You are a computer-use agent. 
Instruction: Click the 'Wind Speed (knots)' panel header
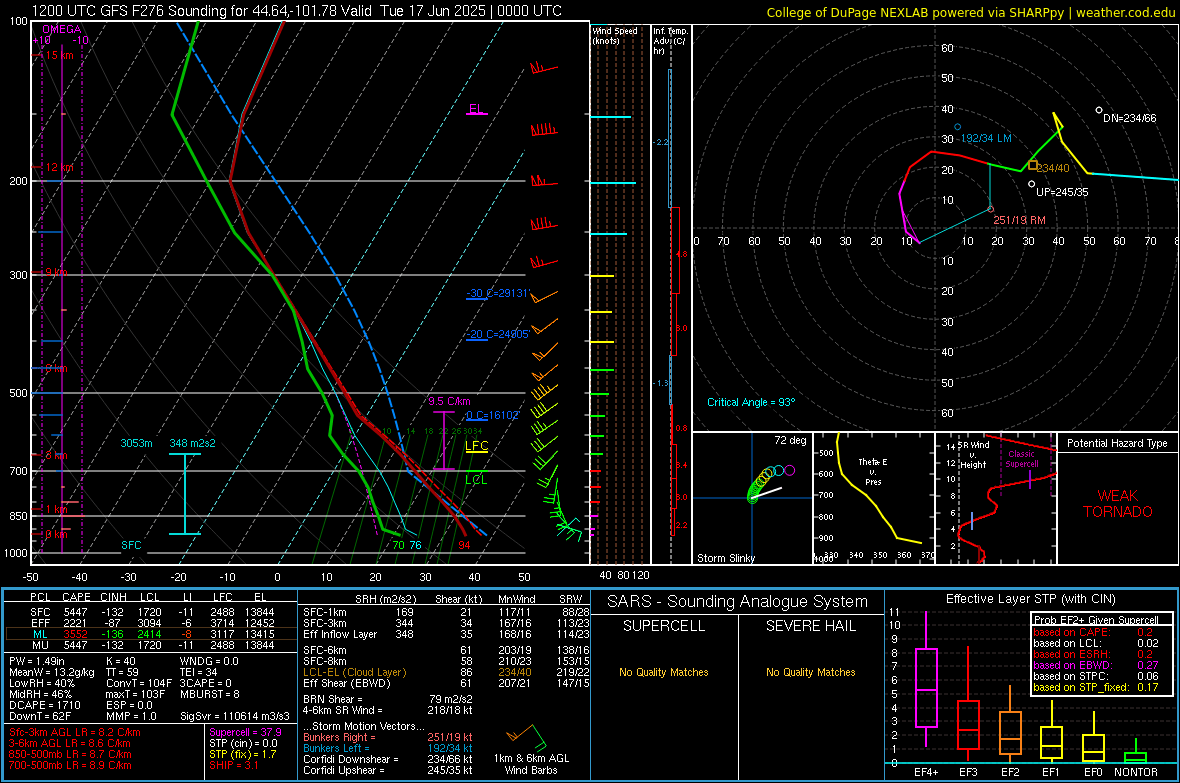tap(615, 35)
